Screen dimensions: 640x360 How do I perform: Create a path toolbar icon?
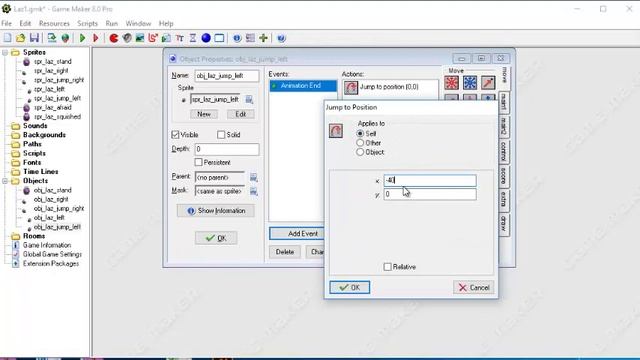click(x=153, y=38)
